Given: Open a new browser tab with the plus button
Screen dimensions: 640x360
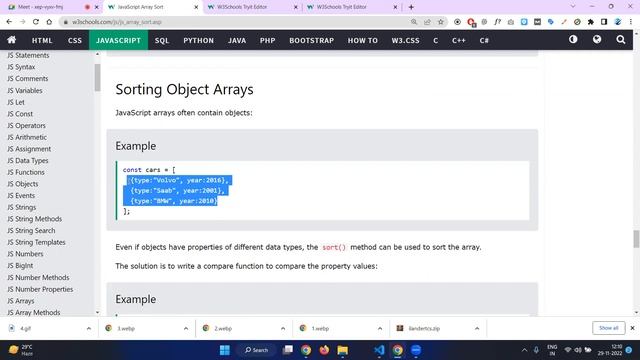Looking at the screenshot, I should 411,7.
